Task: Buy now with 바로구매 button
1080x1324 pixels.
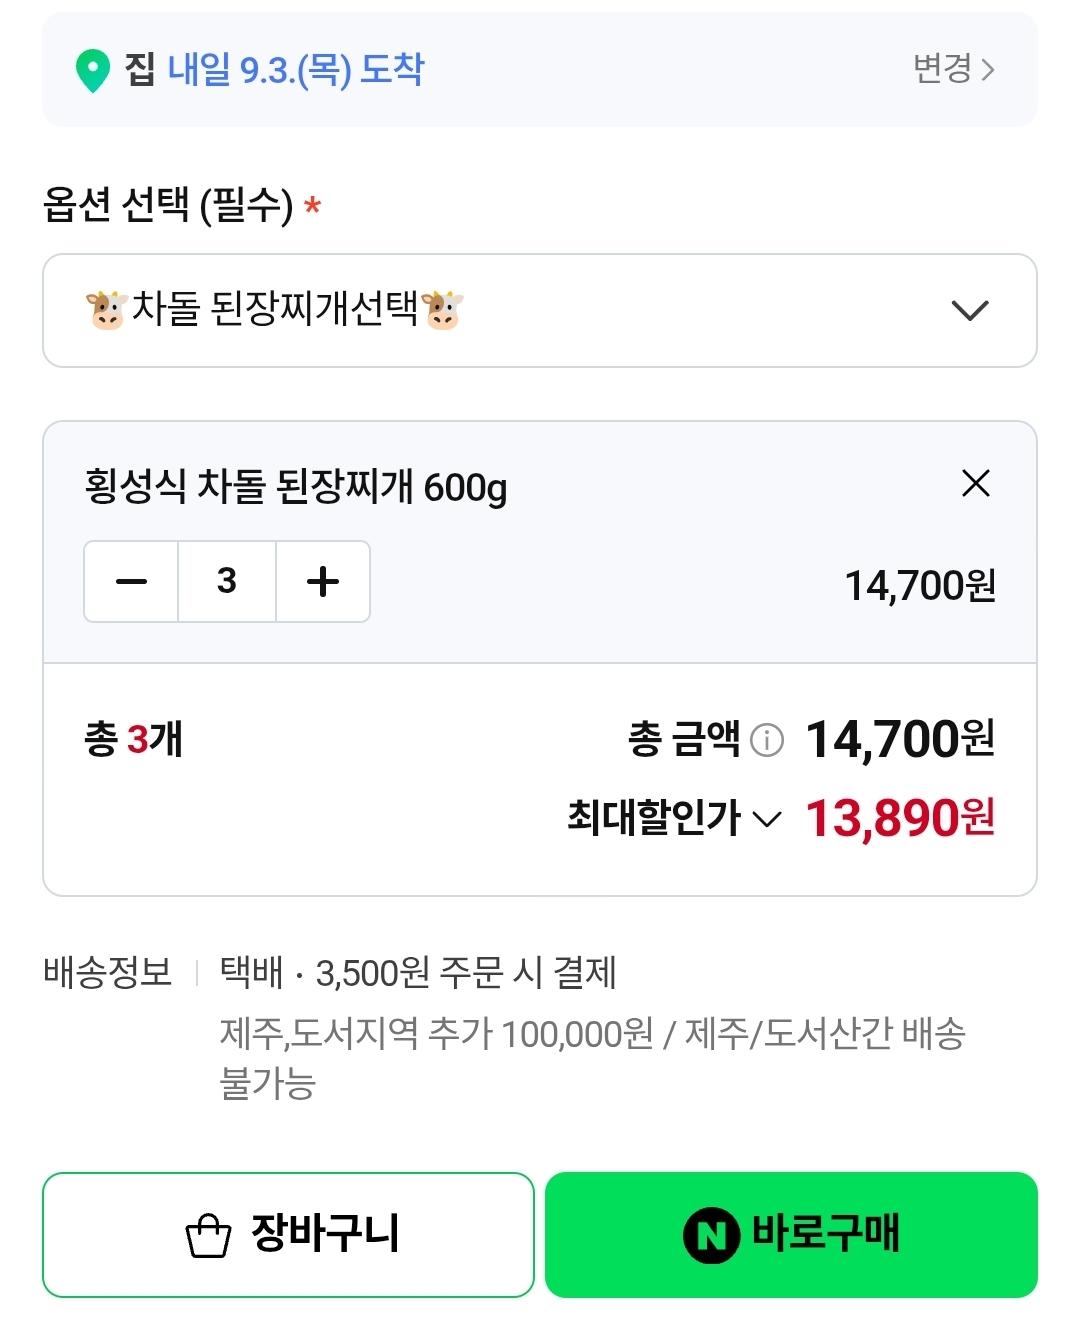Action: click(x=791, y=1235)
